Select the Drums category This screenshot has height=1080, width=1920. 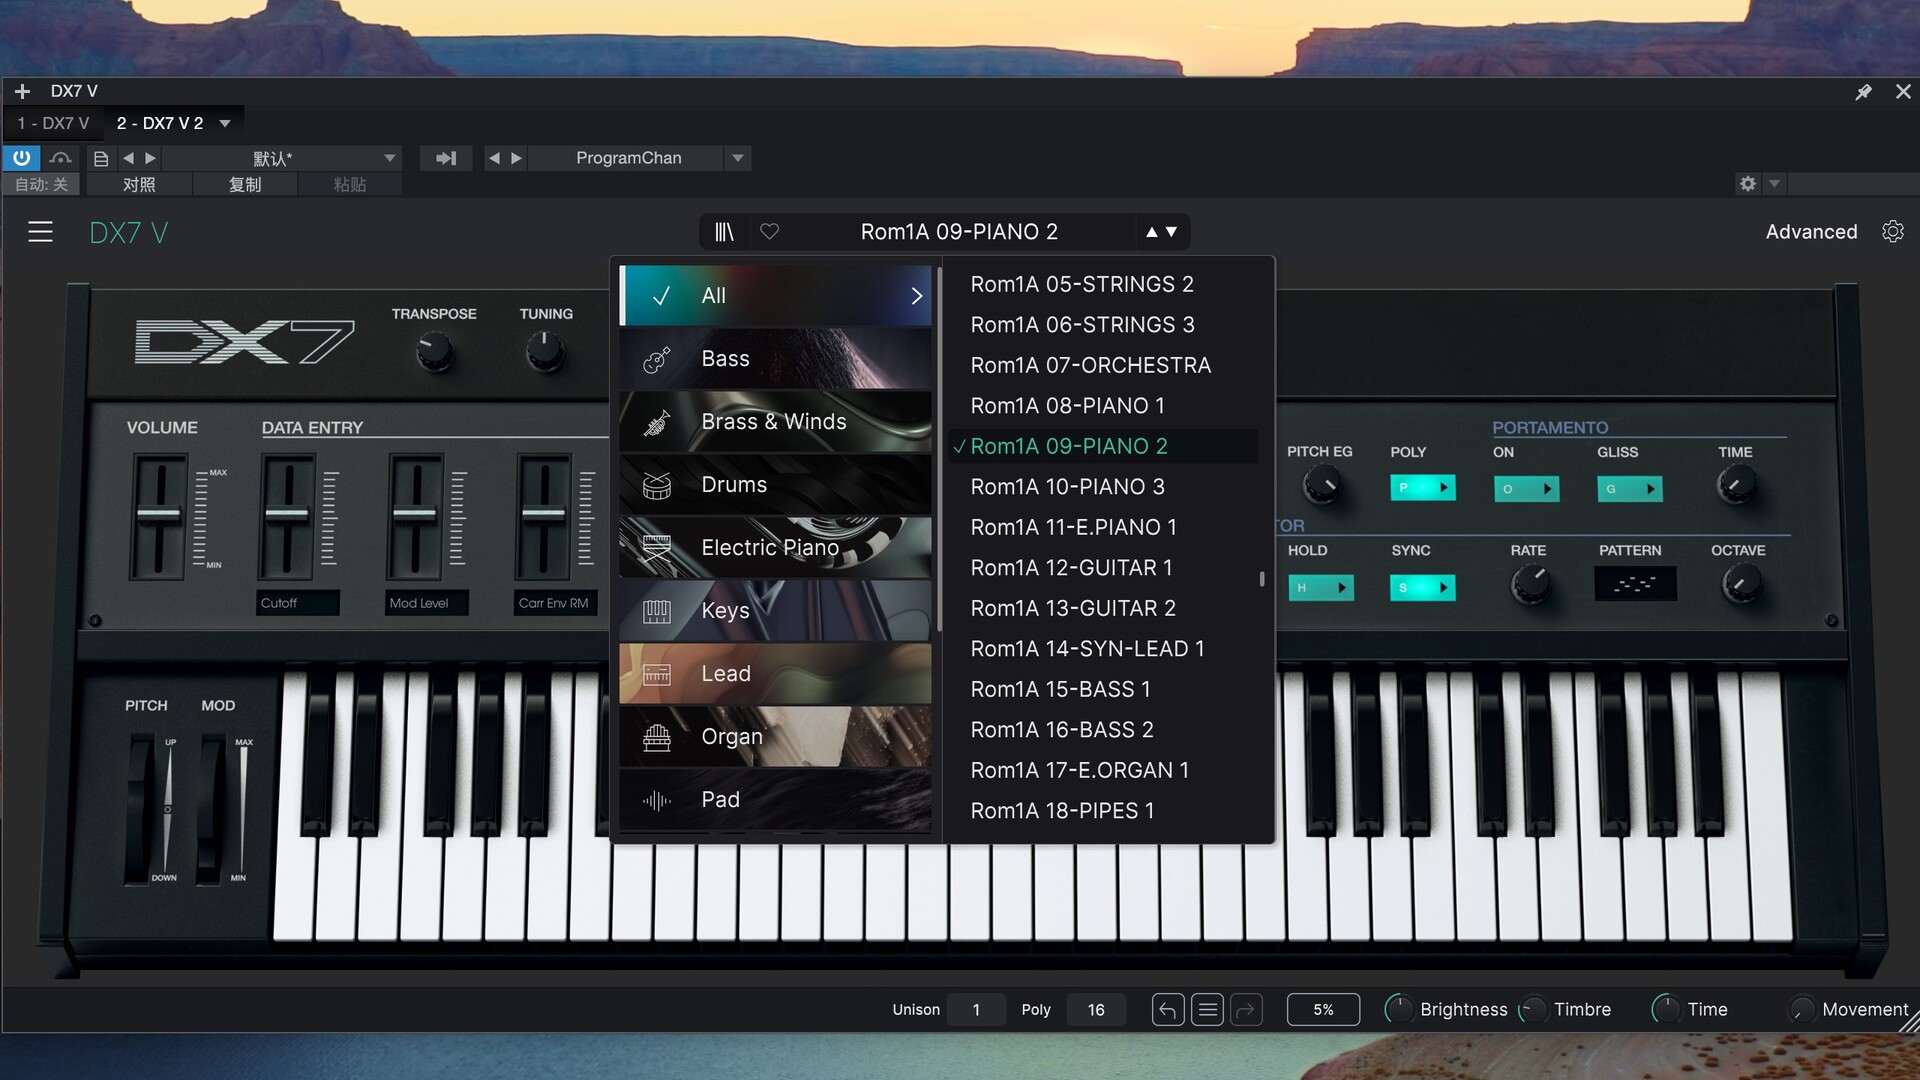pos(775,485)
